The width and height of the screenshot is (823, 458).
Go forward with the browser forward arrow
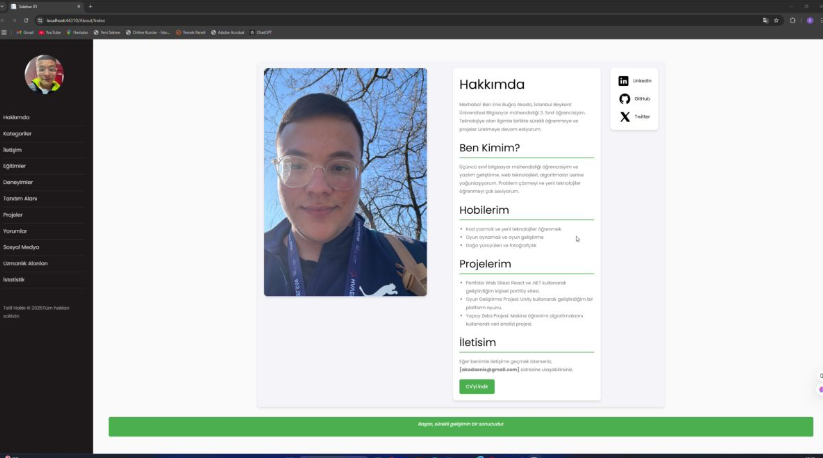(x=14, y=20)
